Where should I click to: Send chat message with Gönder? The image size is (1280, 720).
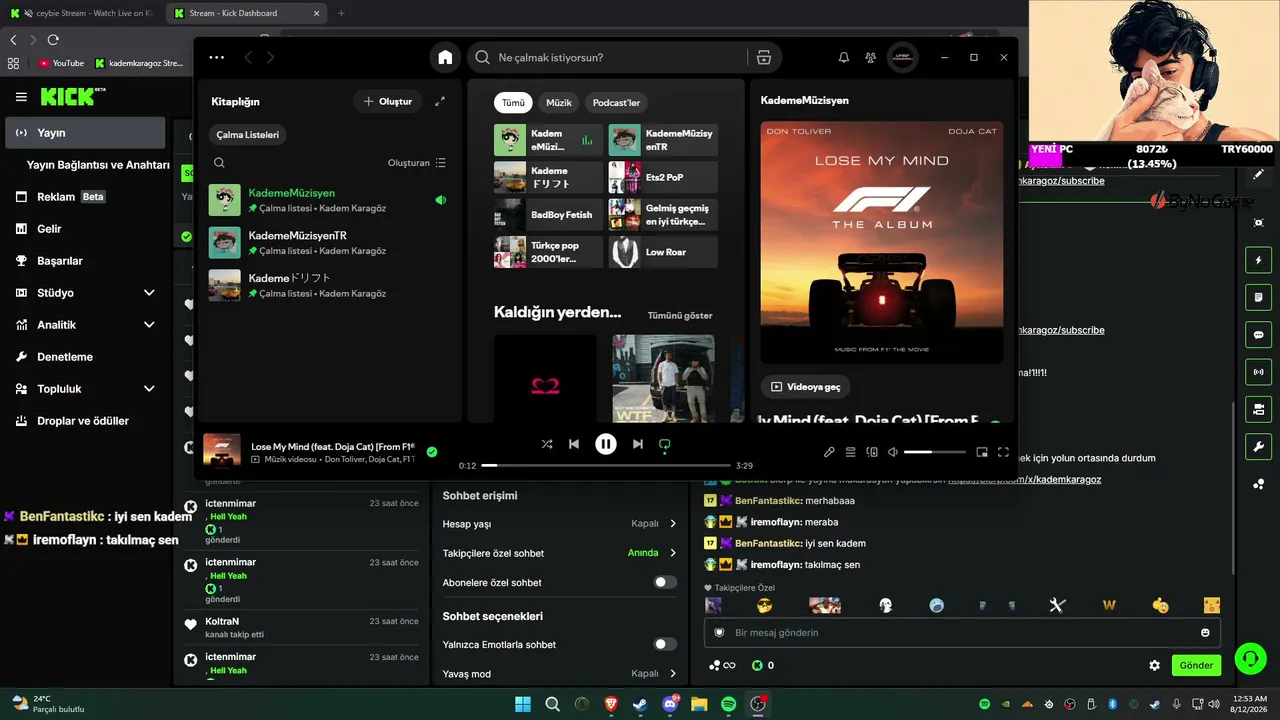pos(1196,665)
